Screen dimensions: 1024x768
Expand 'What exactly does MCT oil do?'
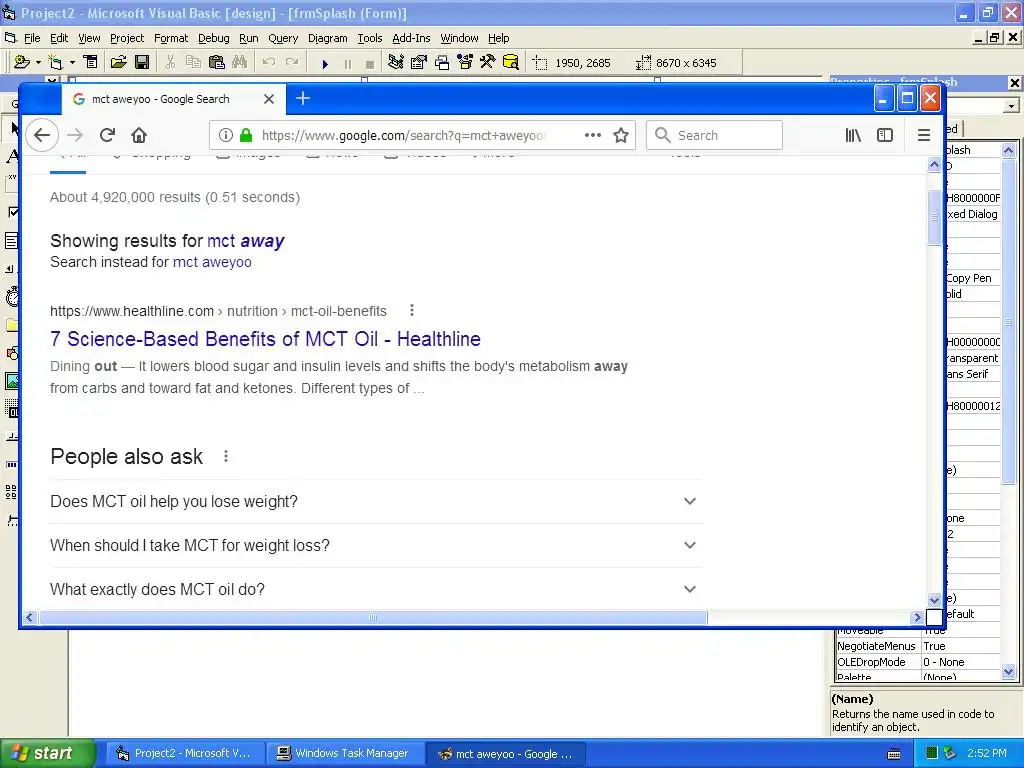click(x=376, y=589)
